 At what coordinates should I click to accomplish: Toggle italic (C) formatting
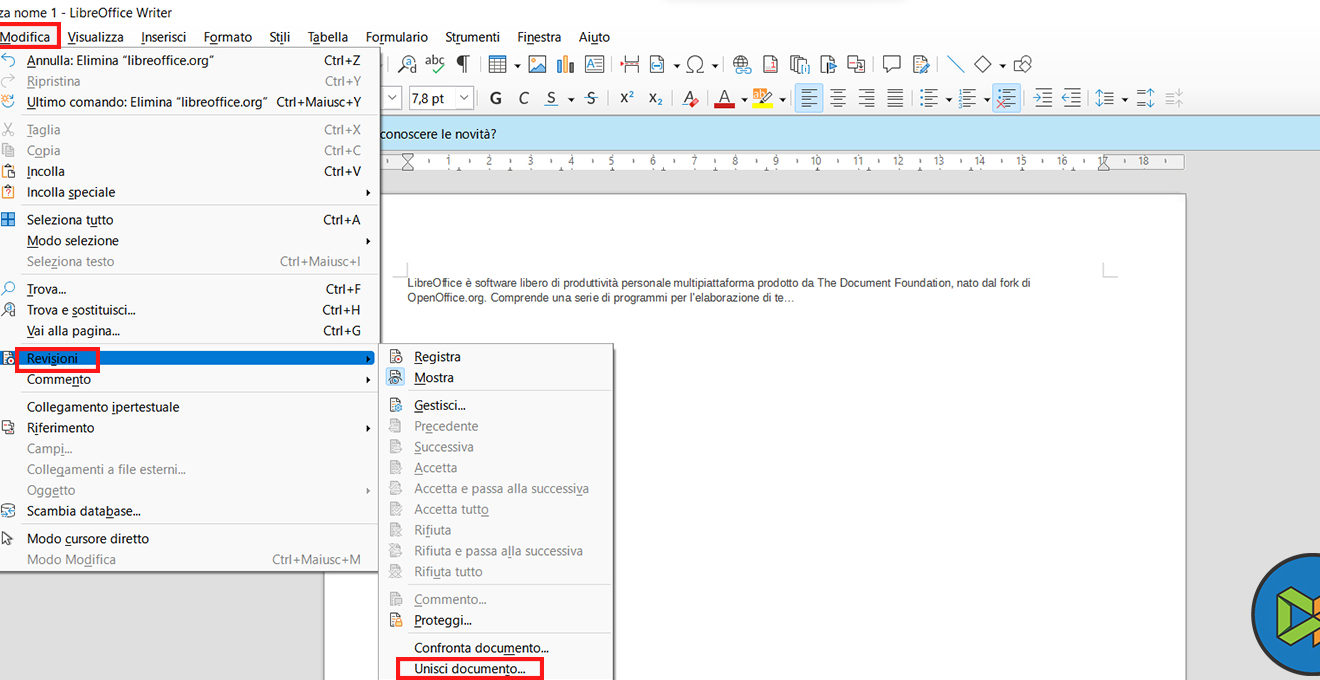click(522, 98)
